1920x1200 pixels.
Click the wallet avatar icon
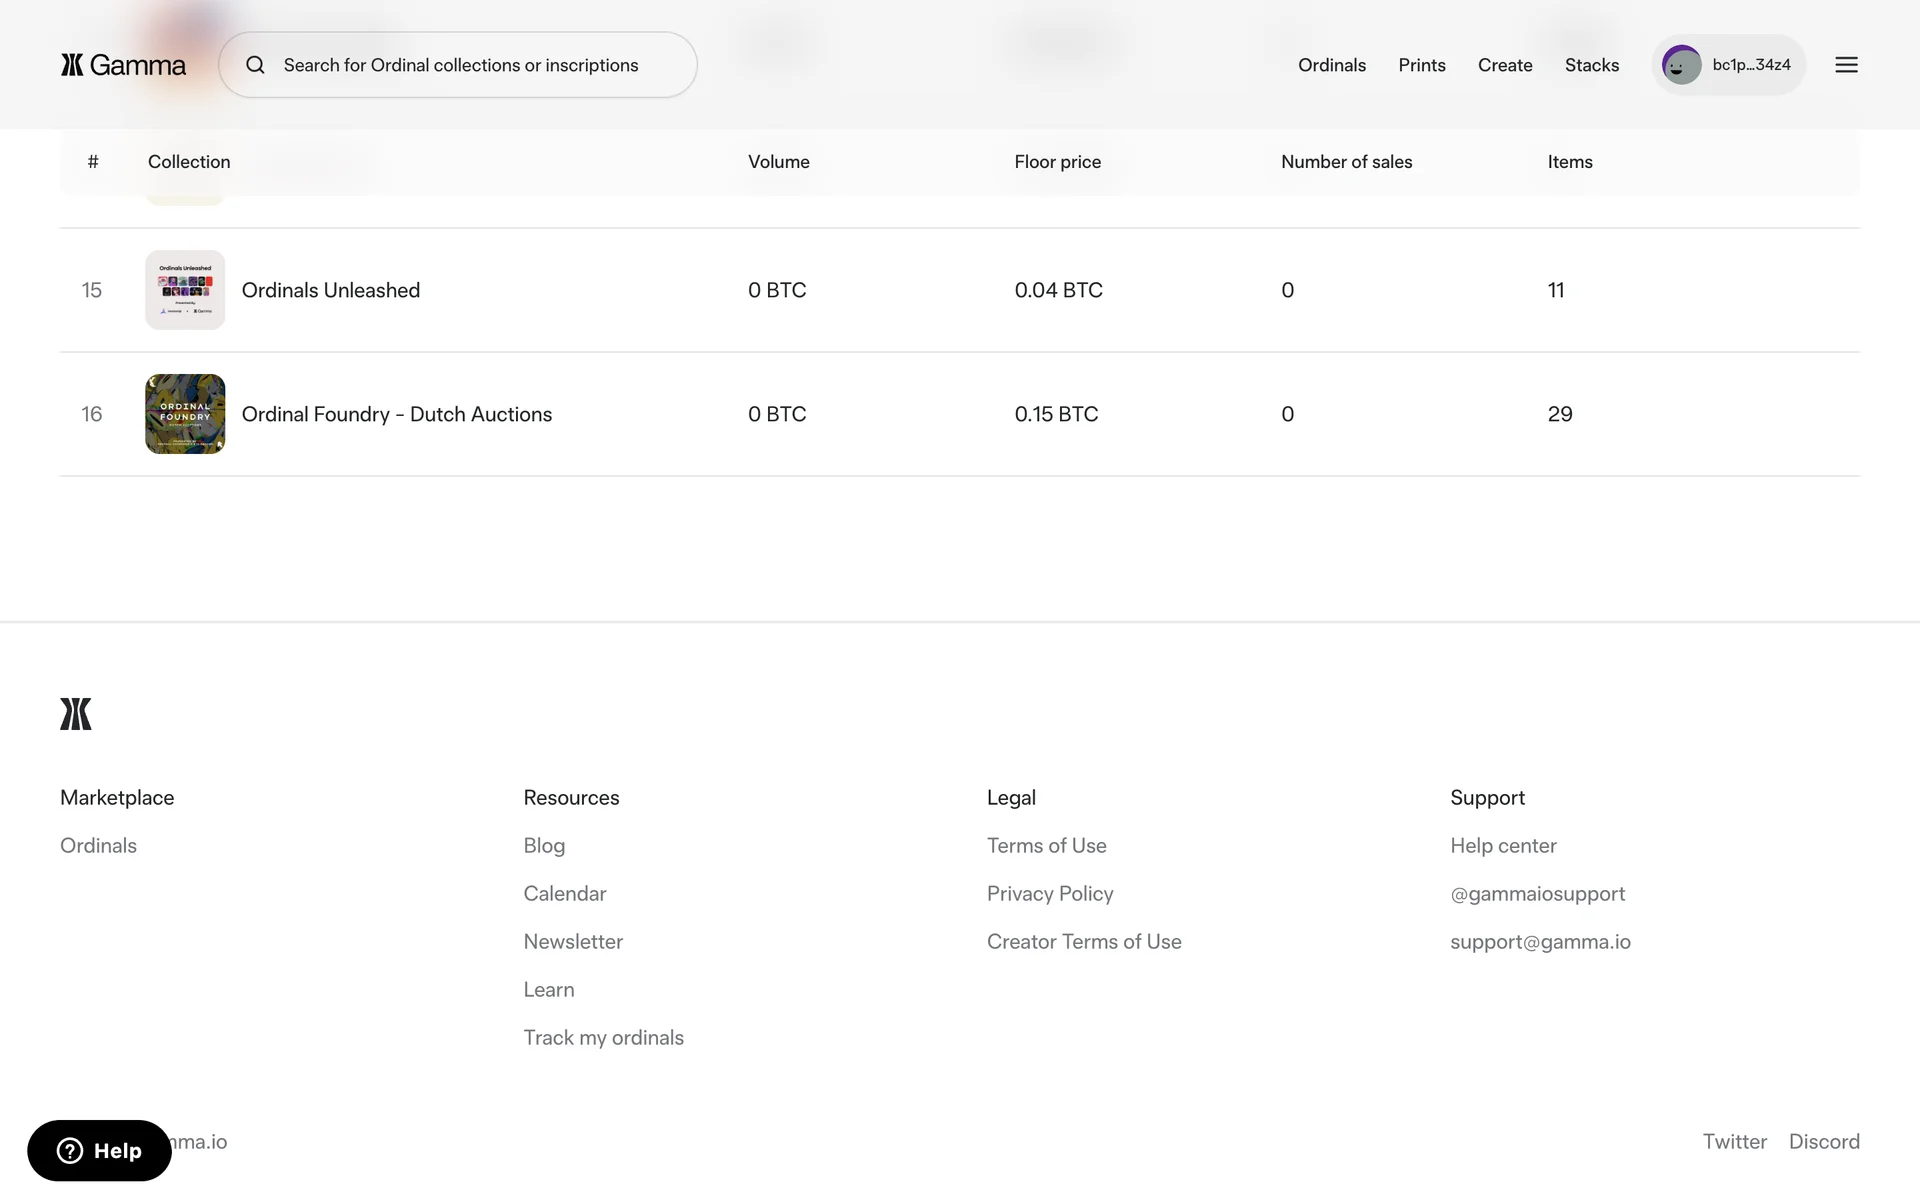pos(1681,65)
